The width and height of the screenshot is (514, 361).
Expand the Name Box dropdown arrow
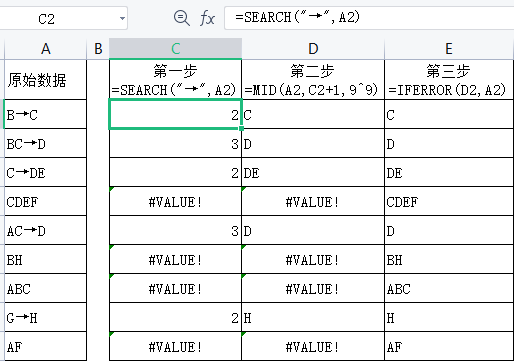122,18
